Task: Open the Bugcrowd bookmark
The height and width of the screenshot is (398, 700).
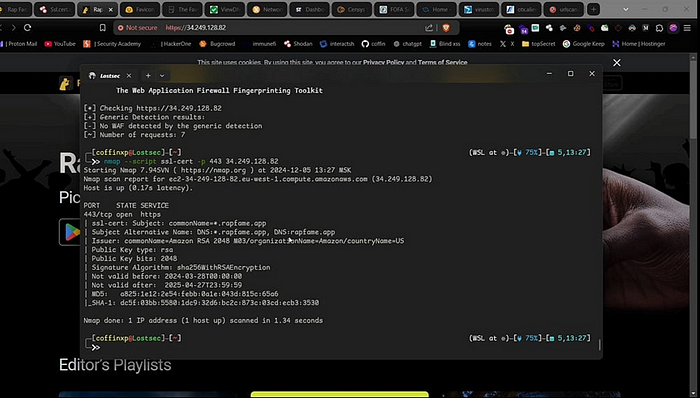Action: click(217, 44)
